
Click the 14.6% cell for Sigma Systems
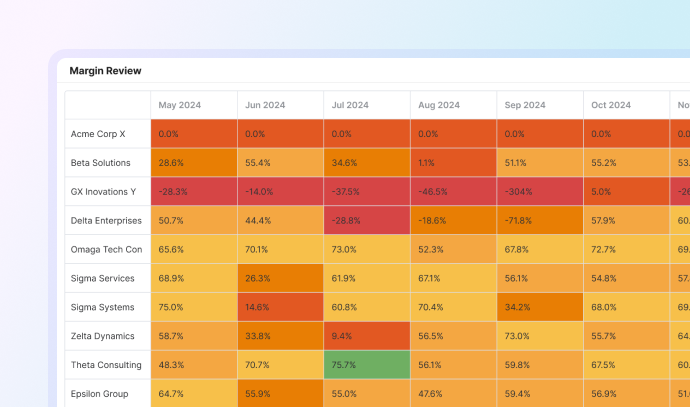click(x=280, y=308)
